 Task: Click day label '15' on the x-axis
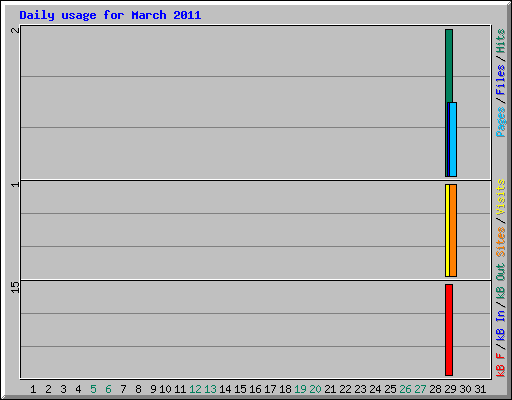pos(240,389)
